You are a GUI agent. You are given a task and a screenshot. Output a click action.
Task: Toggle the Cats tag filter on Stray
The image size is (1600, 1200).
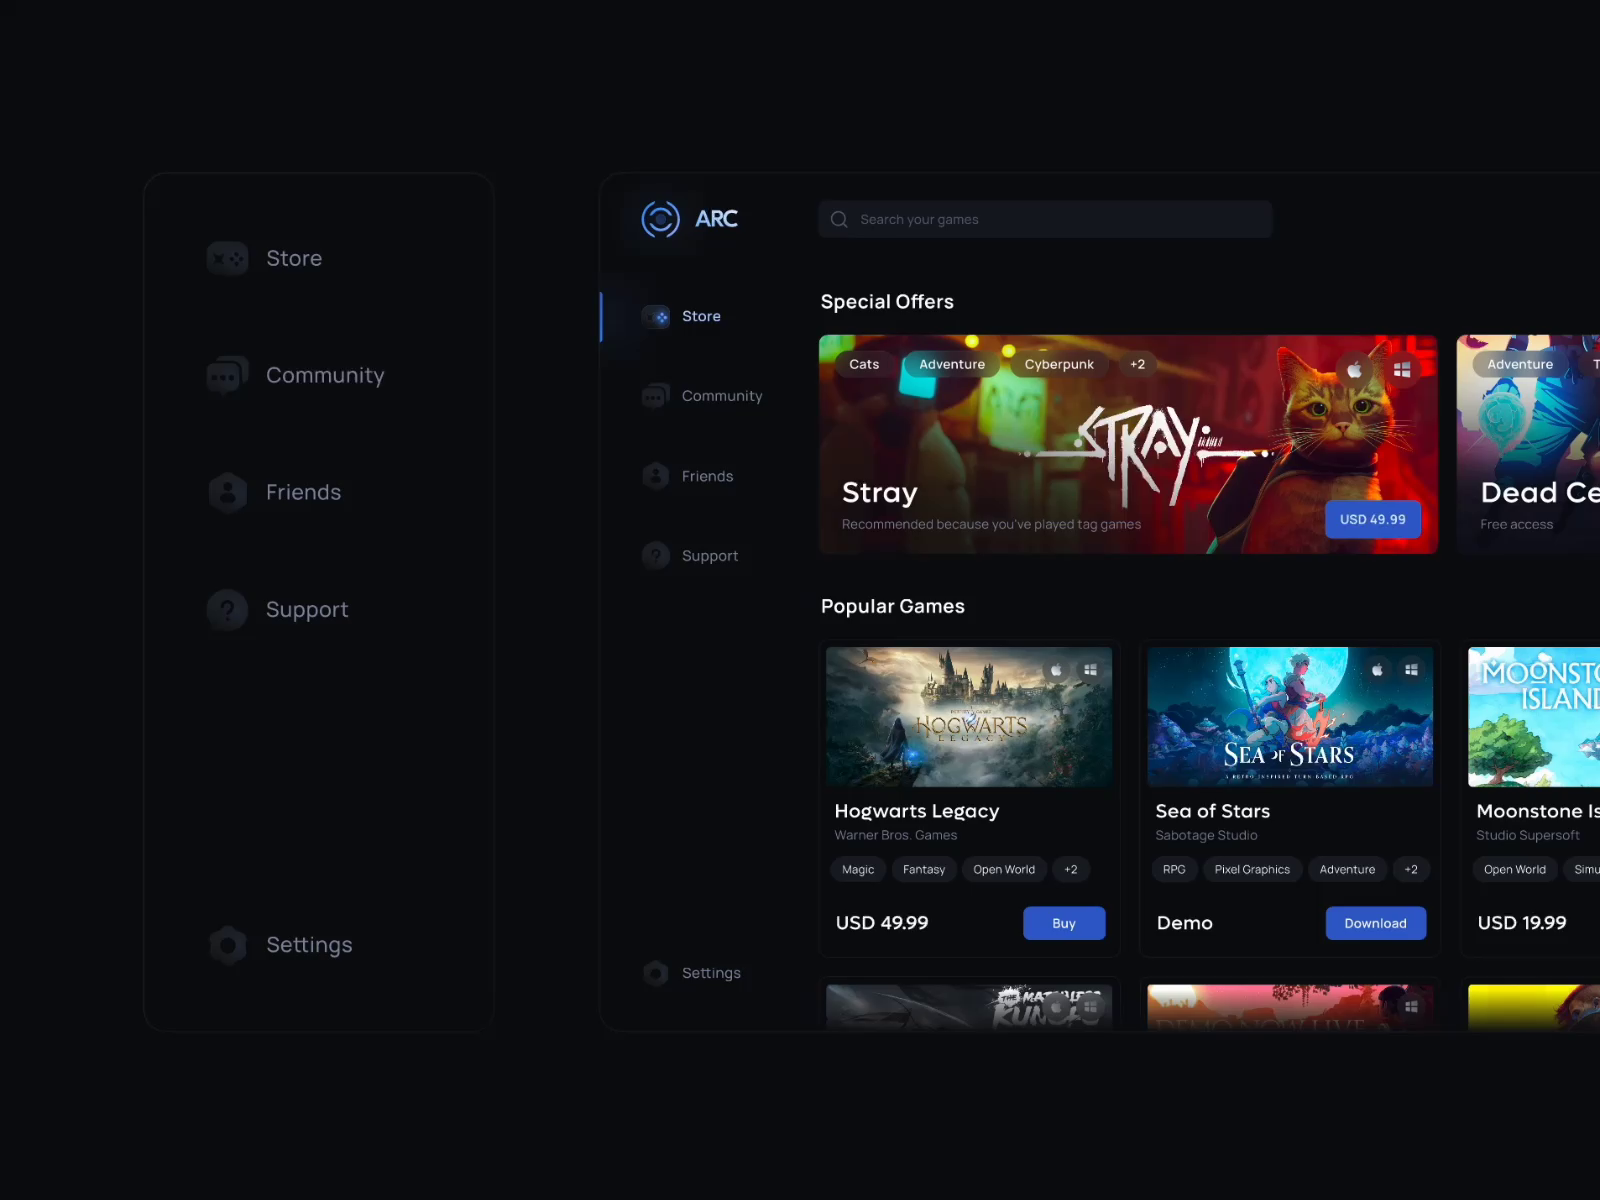point(863,364)
